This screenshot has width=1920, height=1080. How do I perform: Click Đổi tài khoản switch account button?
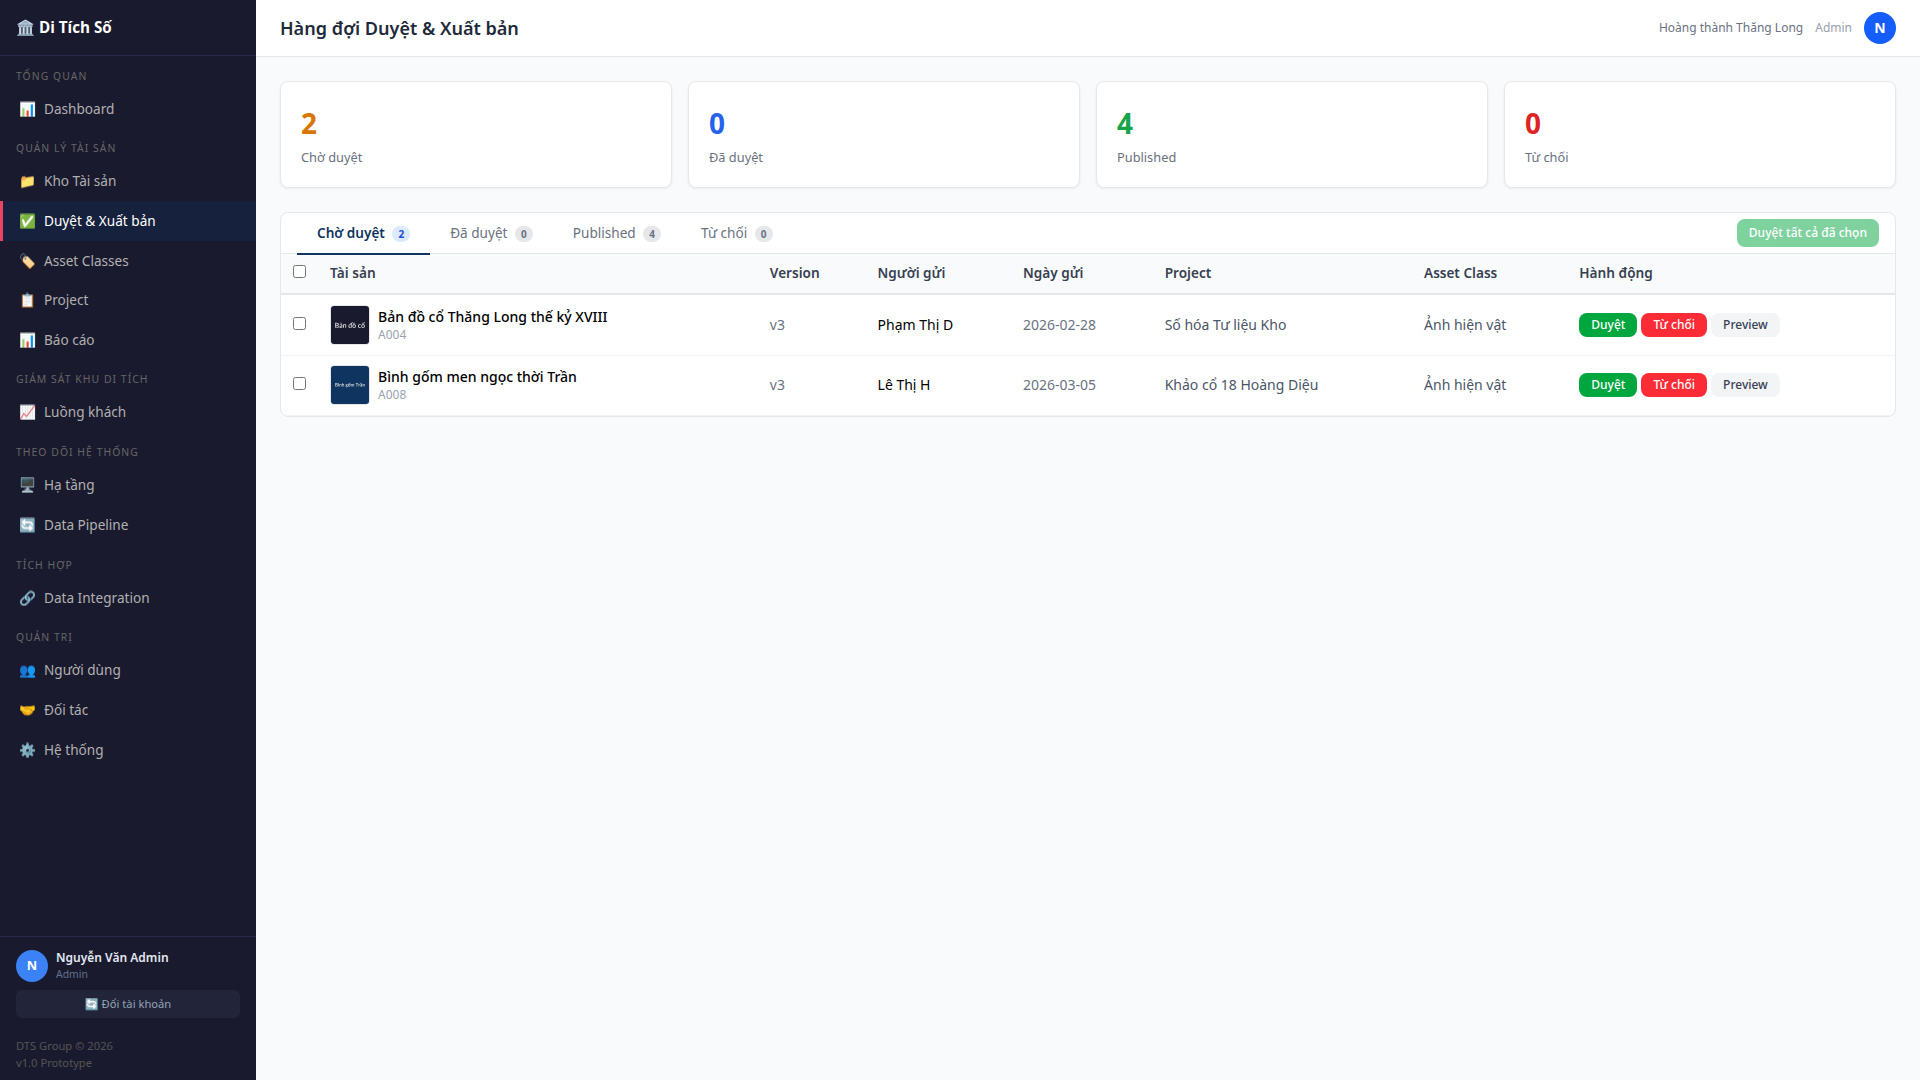(x=128, y=1004)
